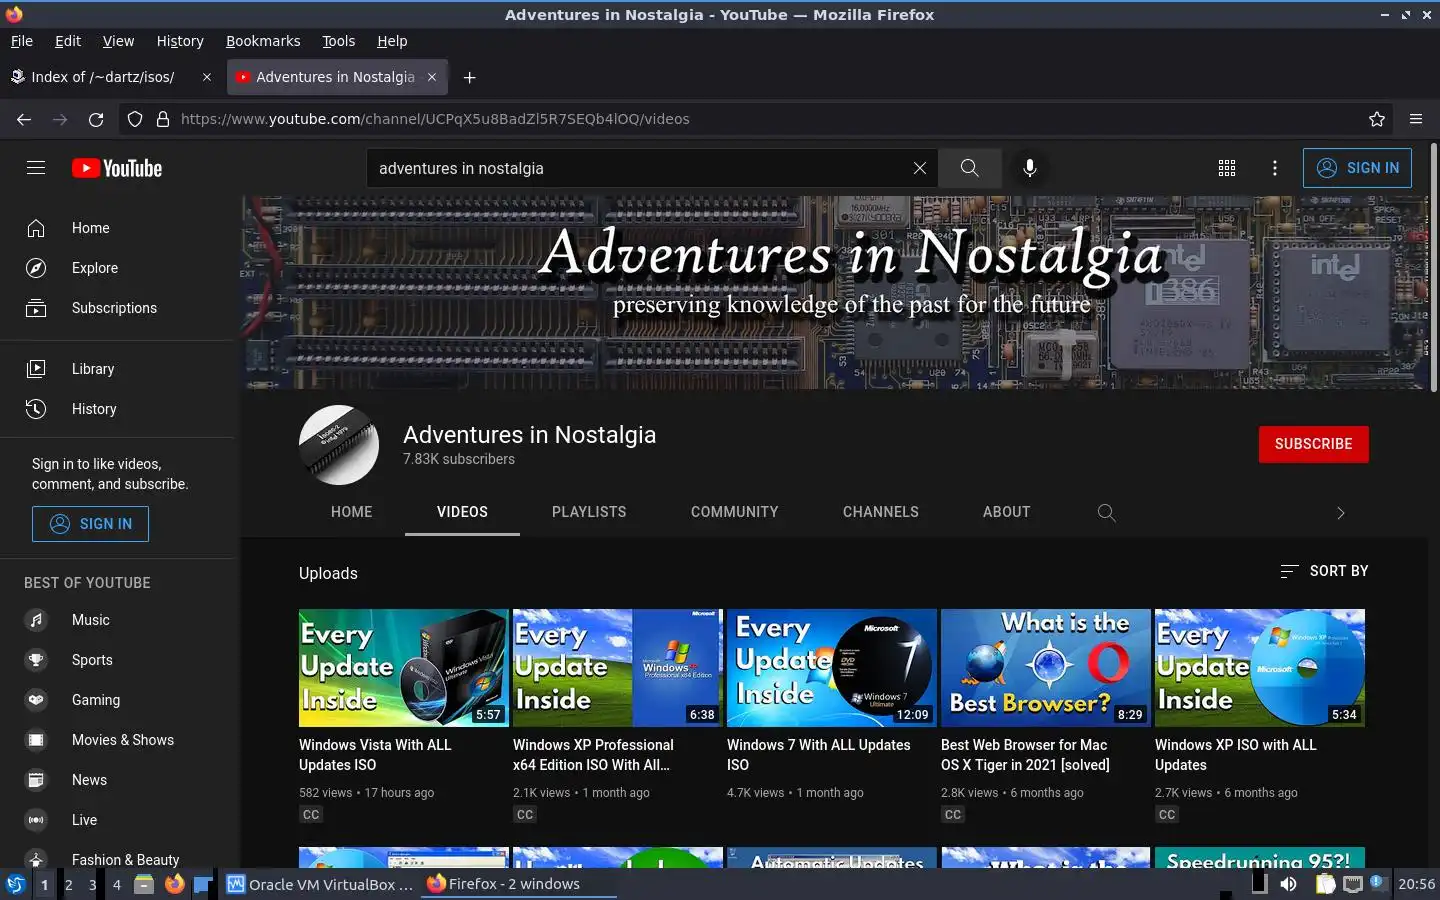Switch to the Index of /~dartz/isos/ tab
The image size is (1440, 900).
coord(110,77)
